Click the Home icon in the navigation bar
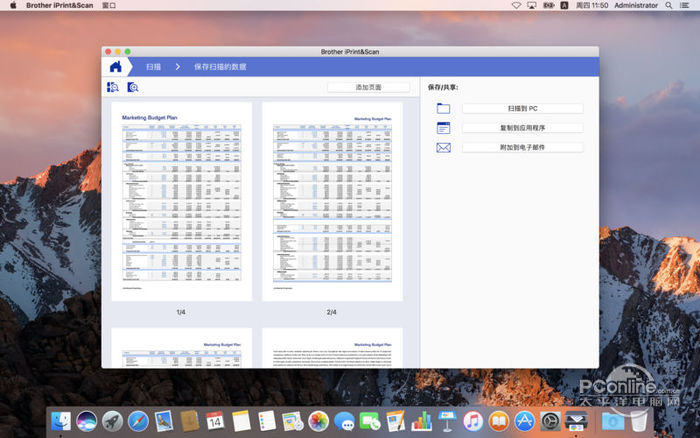Screen dimensions: 700x438 [116, 67]
